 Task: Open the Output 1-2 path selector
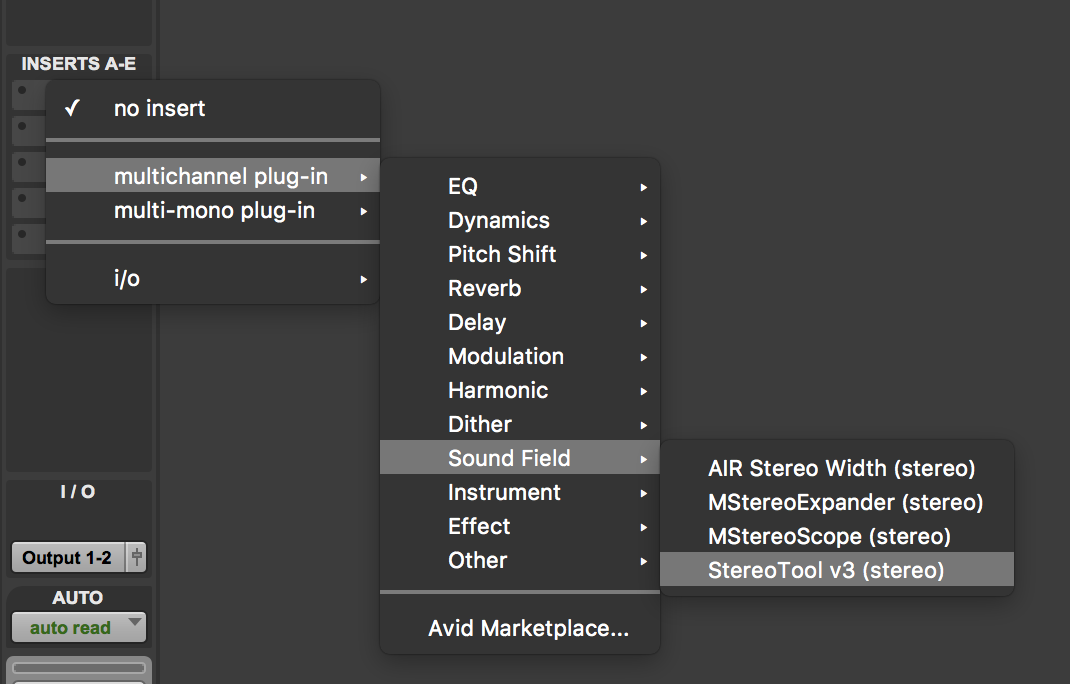pyautogui.click(x=68, y=558)
